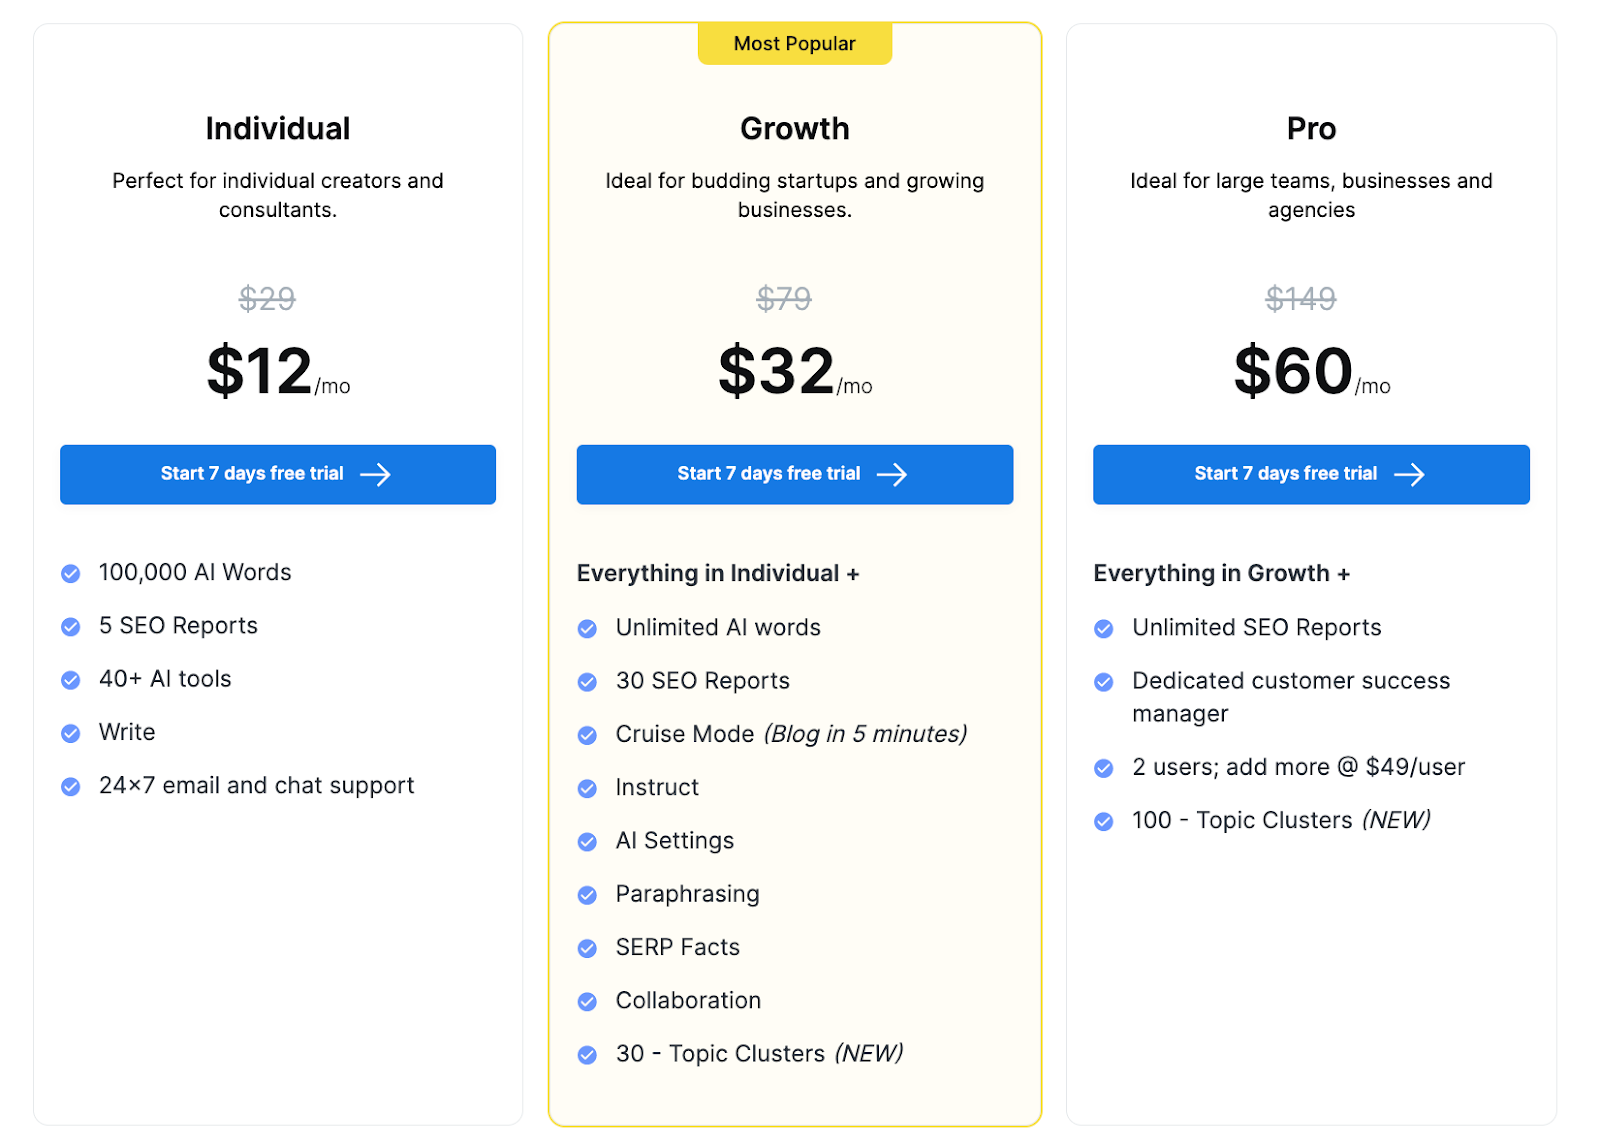
Task: Click the Individual plan heading
Action: (278, 129)
